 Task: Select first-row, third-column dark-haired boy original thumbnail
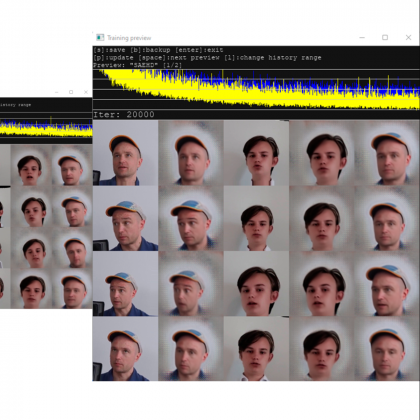coord(256,153)
